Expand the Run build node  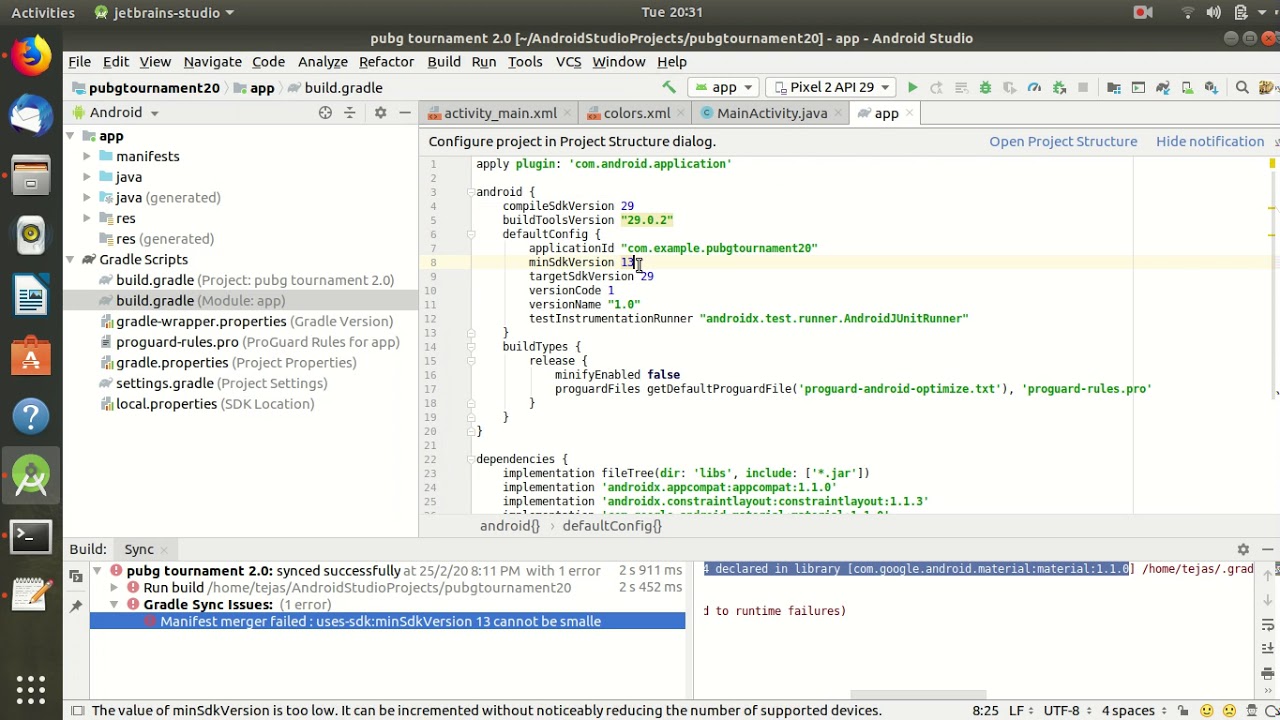pos(114,588)
